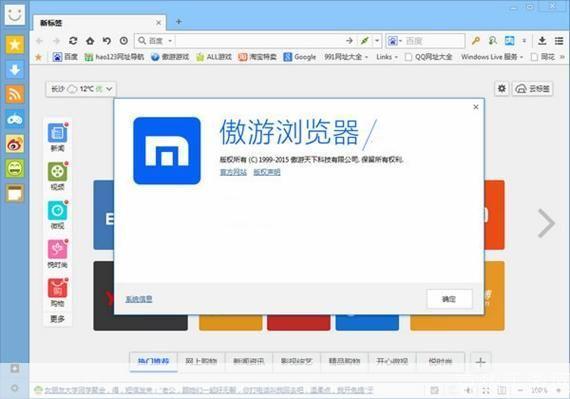Viewport: 570px width, 399px height.
Task: Click 确定 in the About dialog
Action: click(449, 299)
